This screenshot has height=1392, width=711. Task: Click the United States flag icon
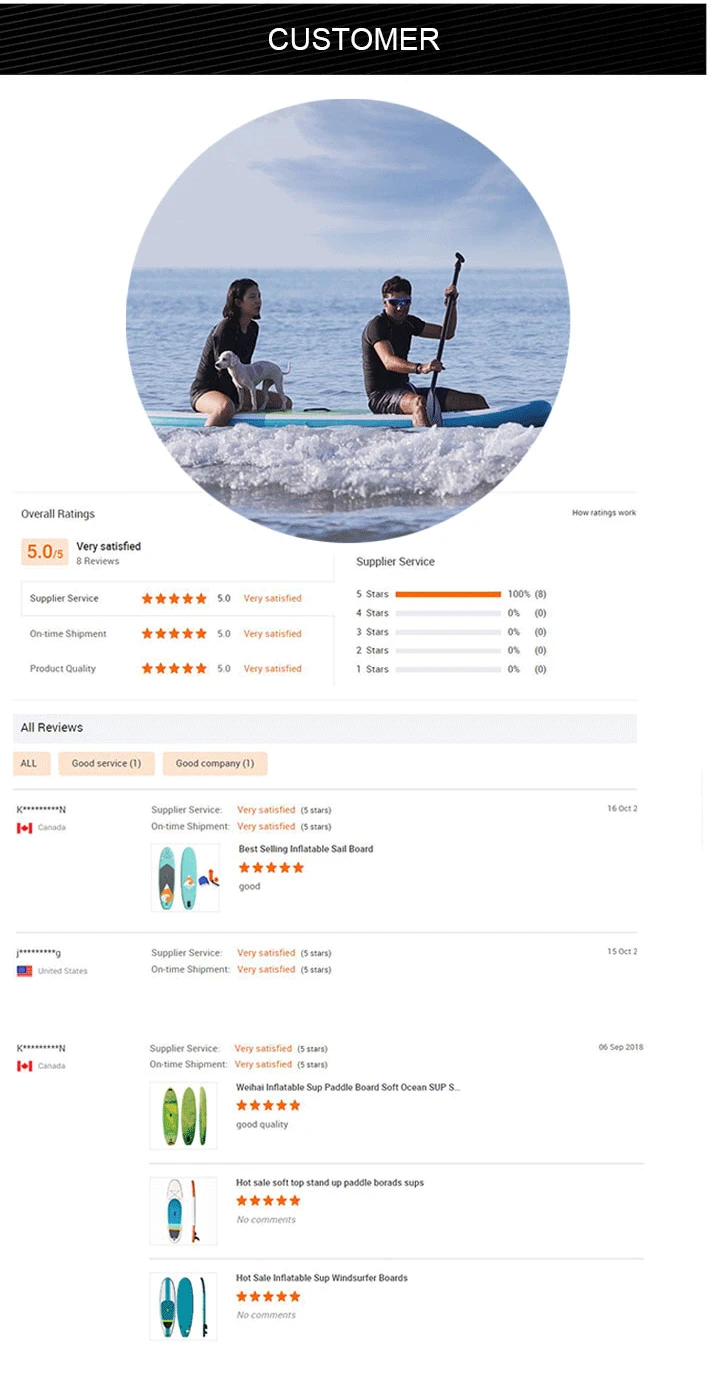click(x=25, y=971)
